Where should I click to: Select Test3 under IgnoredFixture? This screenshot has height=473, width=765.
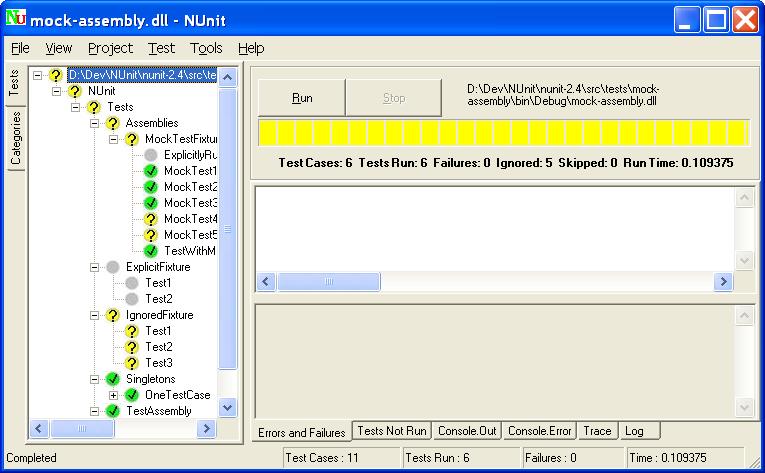pyautogui.click(x=158, y=363)
